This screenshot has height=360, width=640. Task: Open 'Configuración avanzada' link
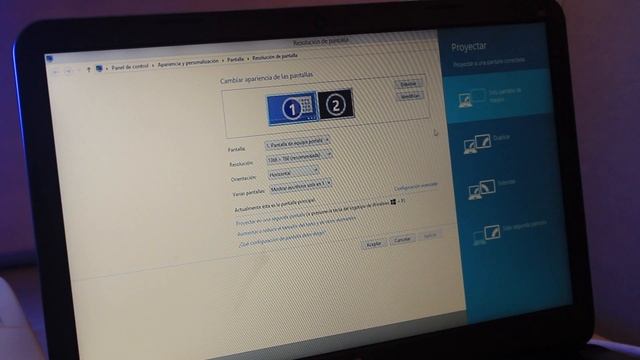pos(416,186)
